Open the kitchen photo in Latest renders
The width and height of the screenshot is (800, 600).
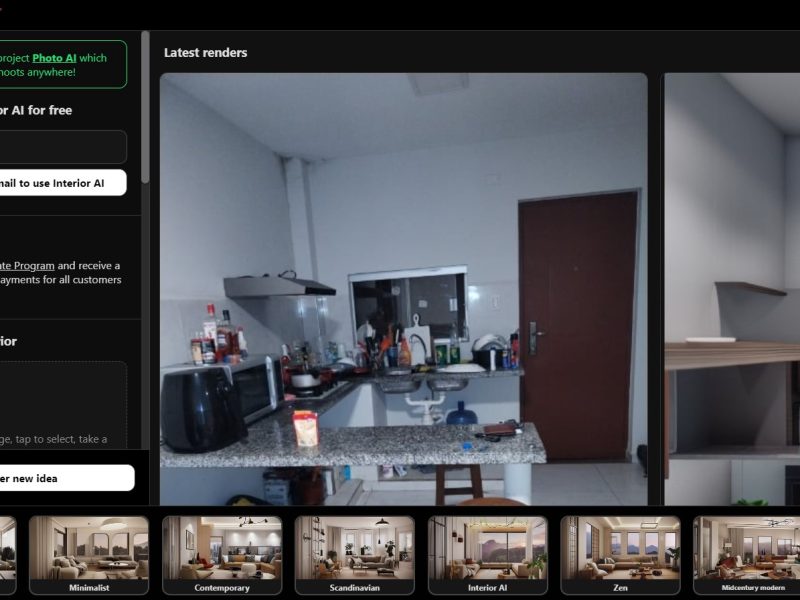click(x=404, y=289)
